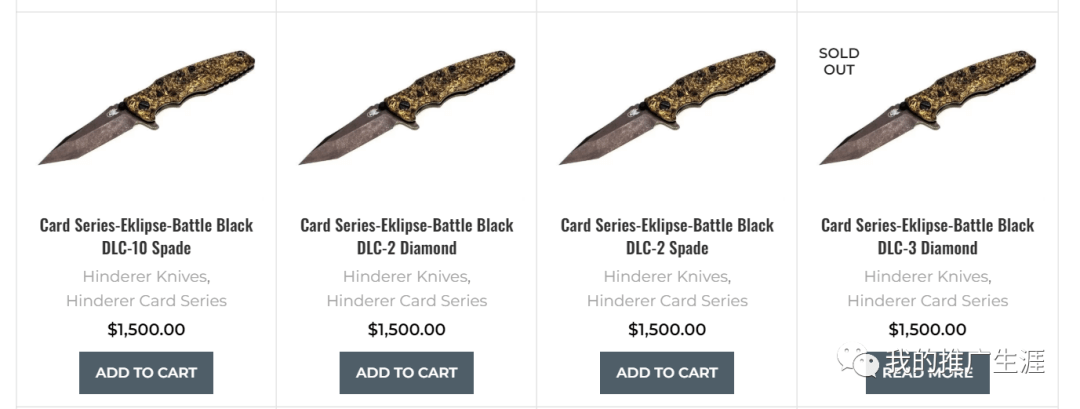
Task: Open Card Series-Eklipse DLC-2 Spade title link
Action: [667, 236]
